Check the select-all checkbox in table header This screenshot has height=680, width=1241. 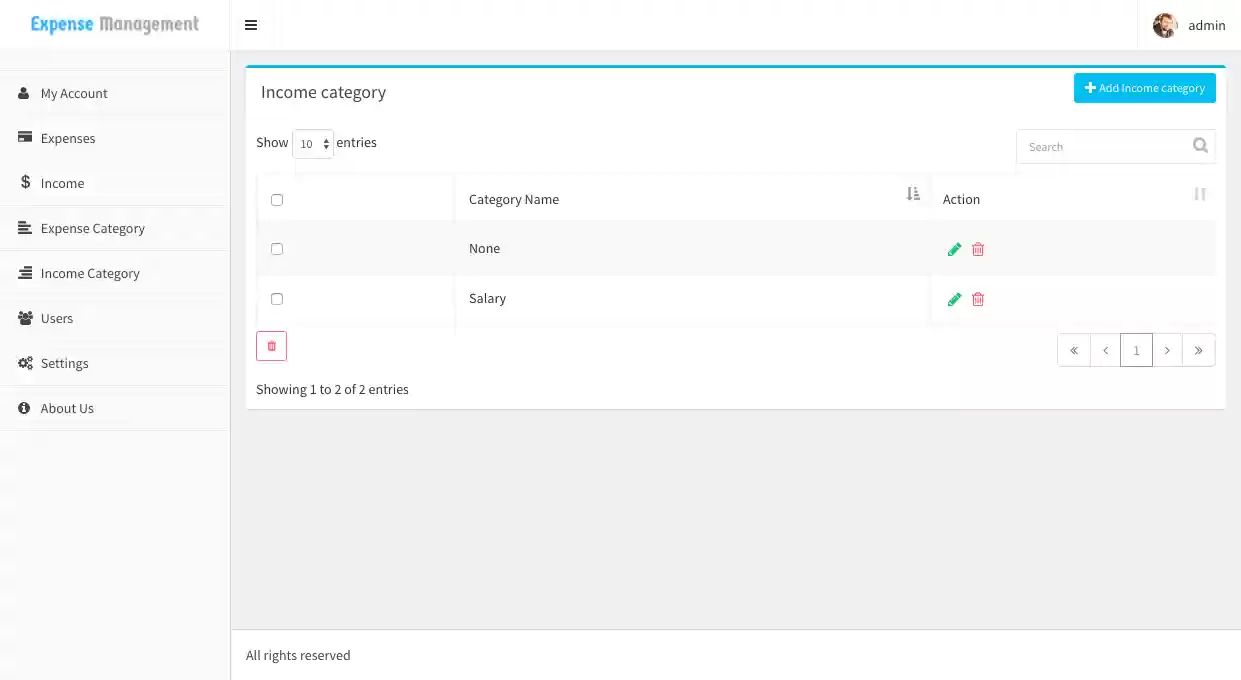coord(277,199)
